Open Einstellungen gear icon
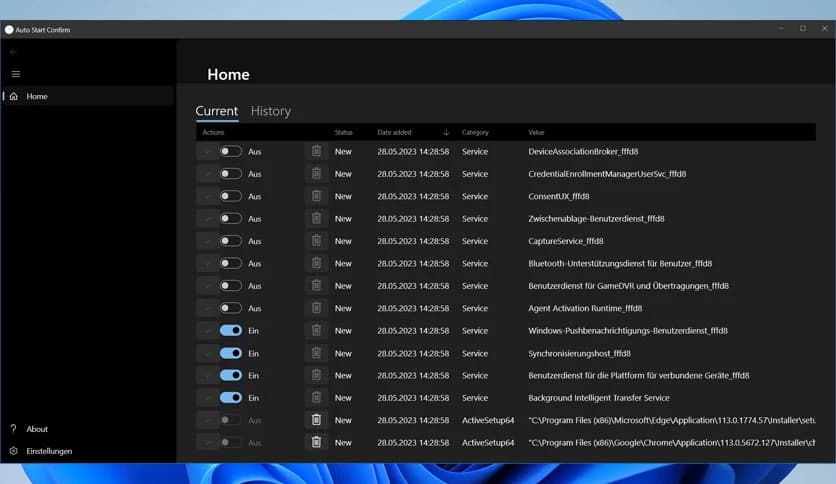 tap(13, 451)
